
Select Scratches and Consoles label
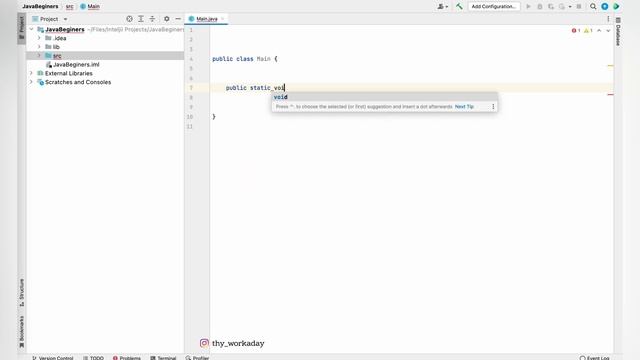pos(78,82)
